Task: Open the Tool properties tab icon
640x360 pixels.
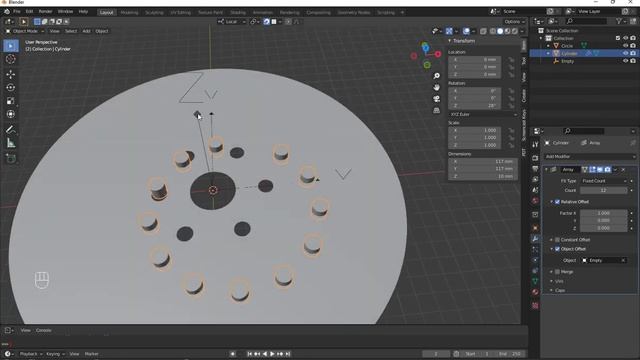Action: [535, 144]
